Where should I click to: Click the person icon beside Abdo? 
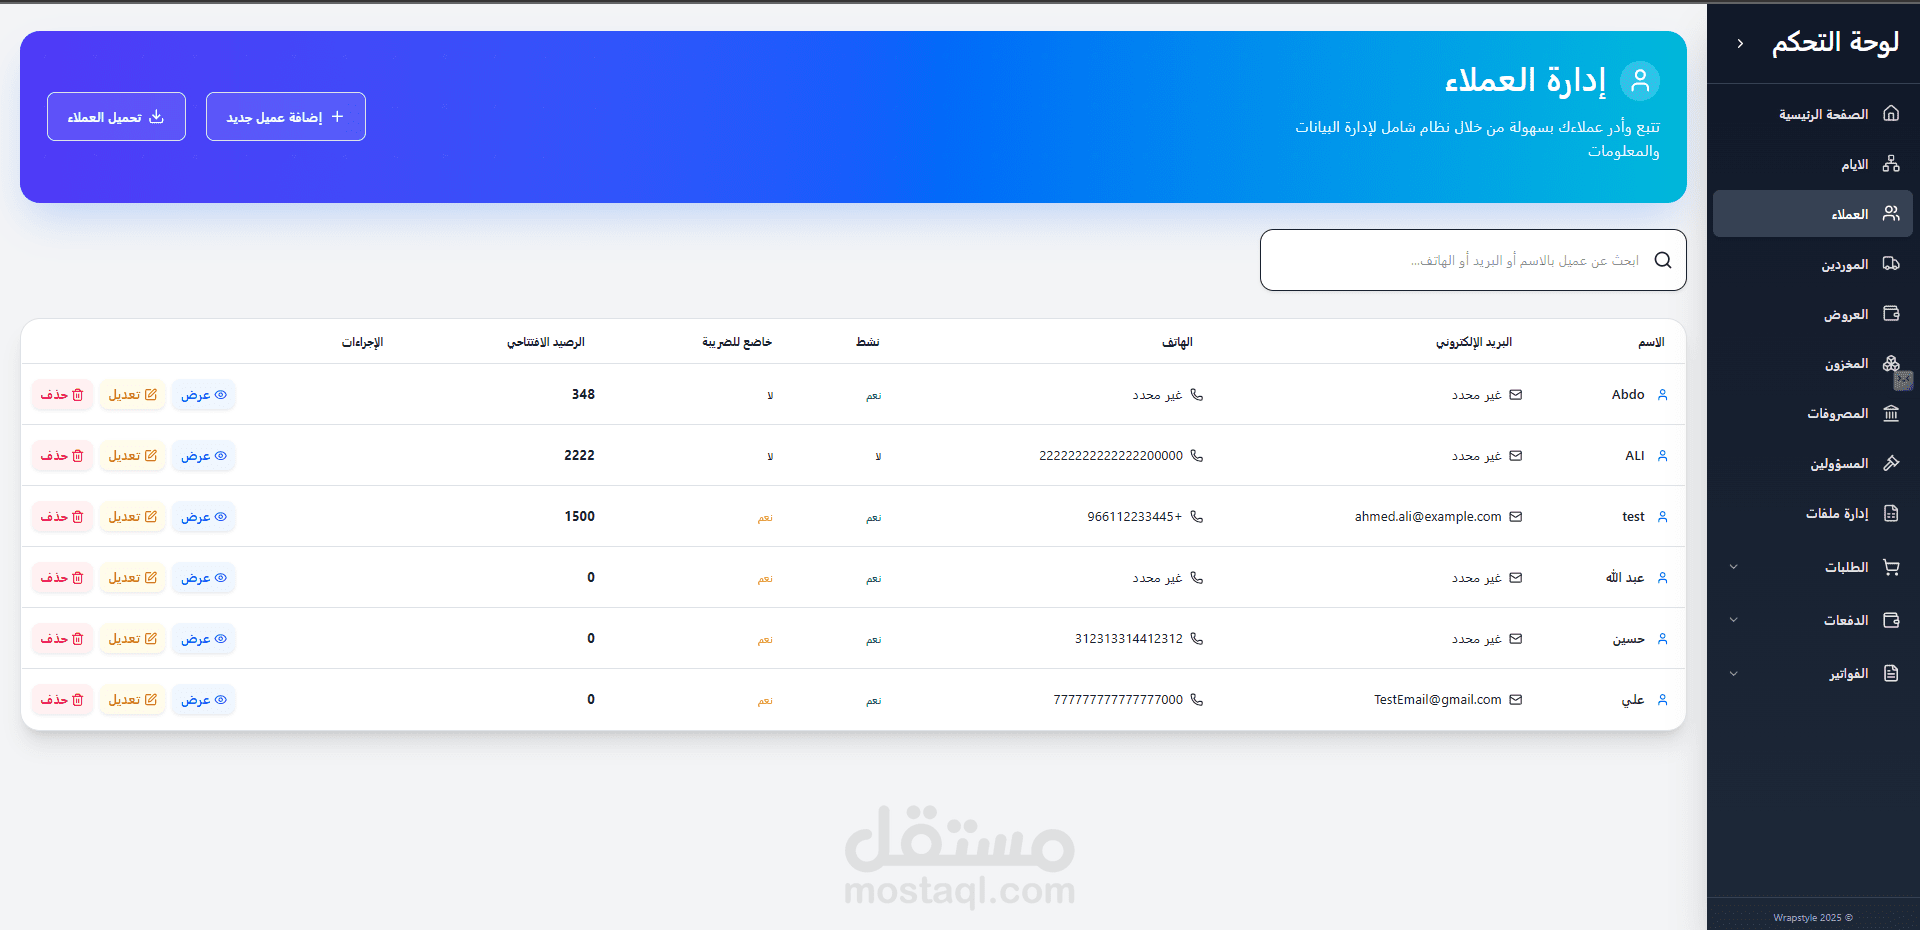(x=1663, y=395)
